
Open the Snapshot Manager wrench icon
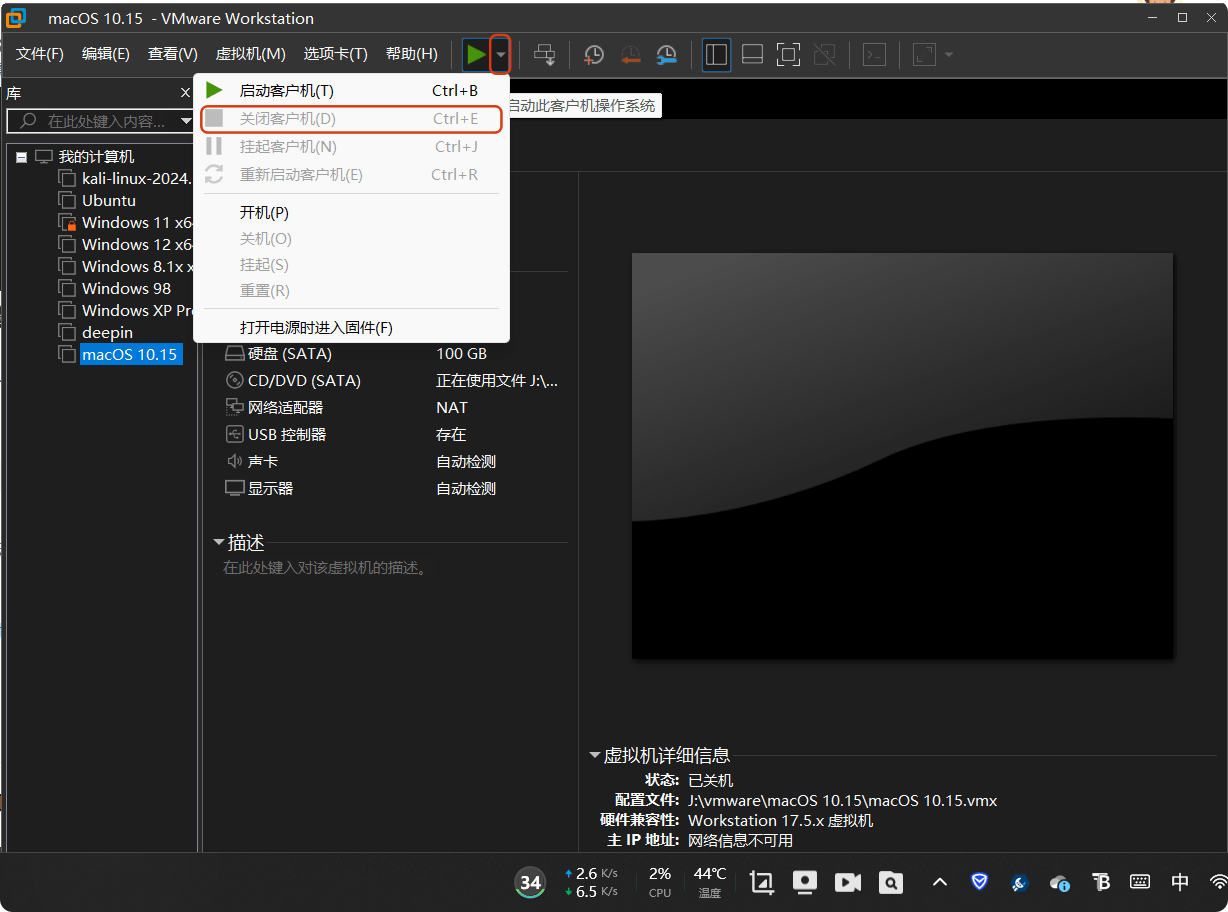(666, 55)
